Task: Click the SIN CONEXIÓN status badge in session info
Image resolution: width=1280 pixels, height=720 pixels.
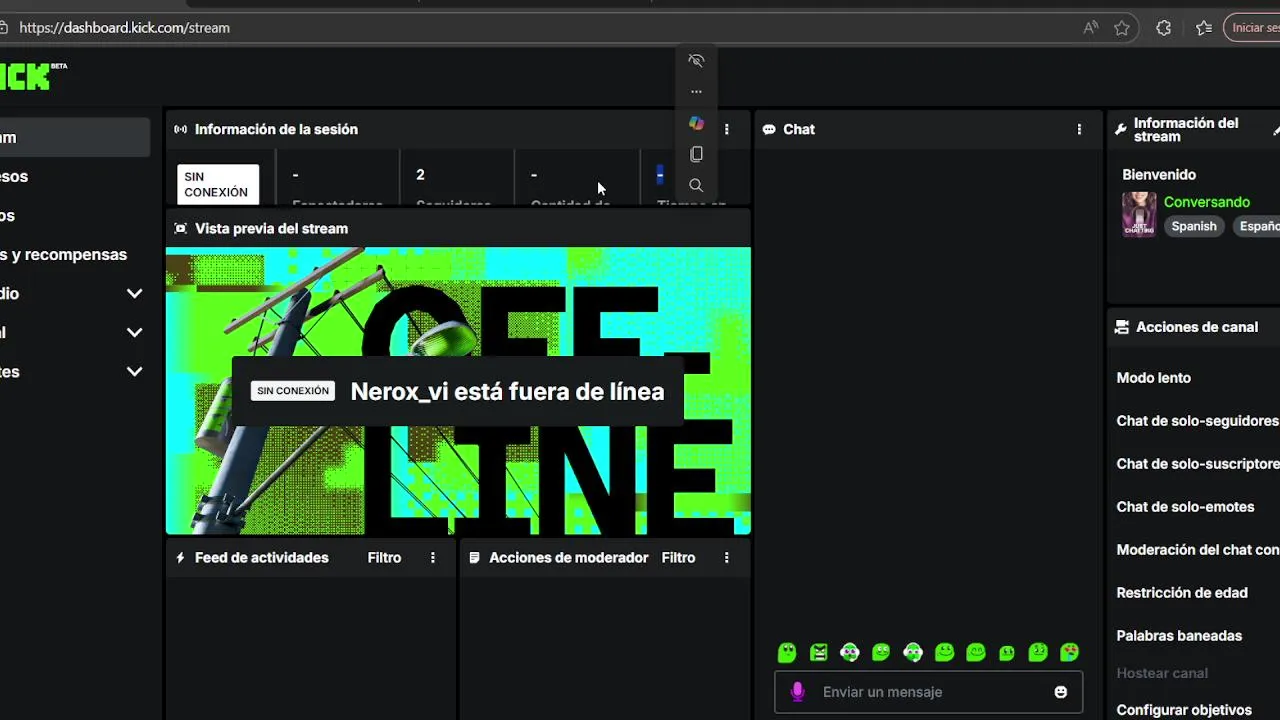Action: point(217,184)
